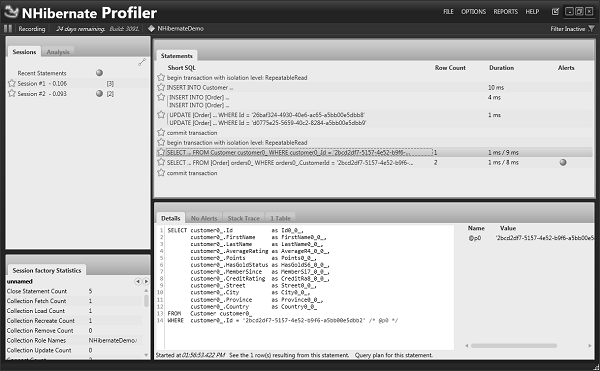See the 1 row(s) resulting link
Screen dimensions: 600x371
click(x=289, y=355)
